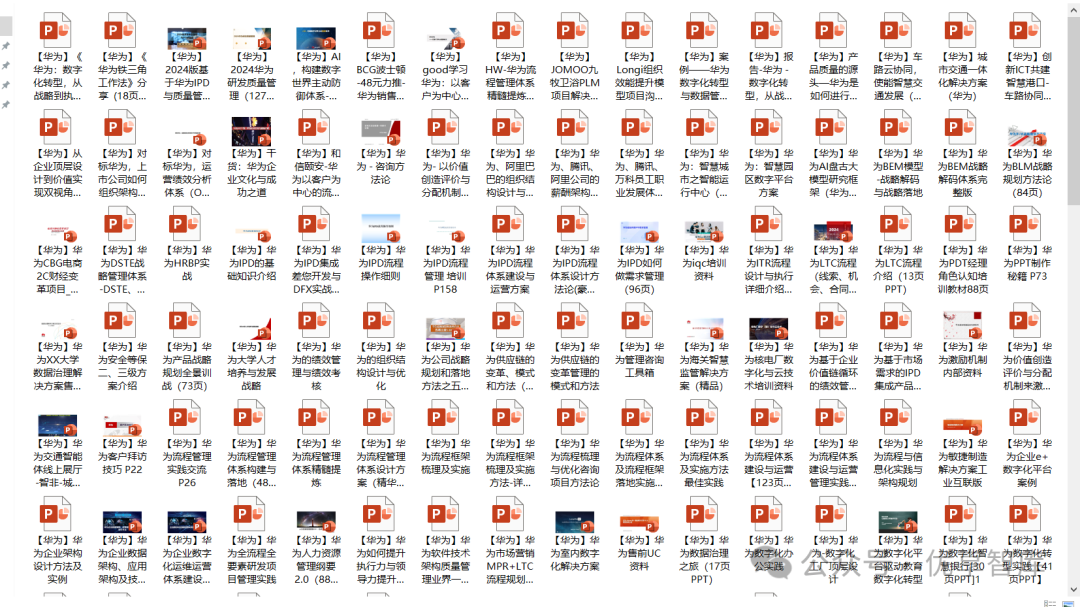Select the 华为IPD如何做需求管理(96页) thumbnail

[x=639, y=232]
